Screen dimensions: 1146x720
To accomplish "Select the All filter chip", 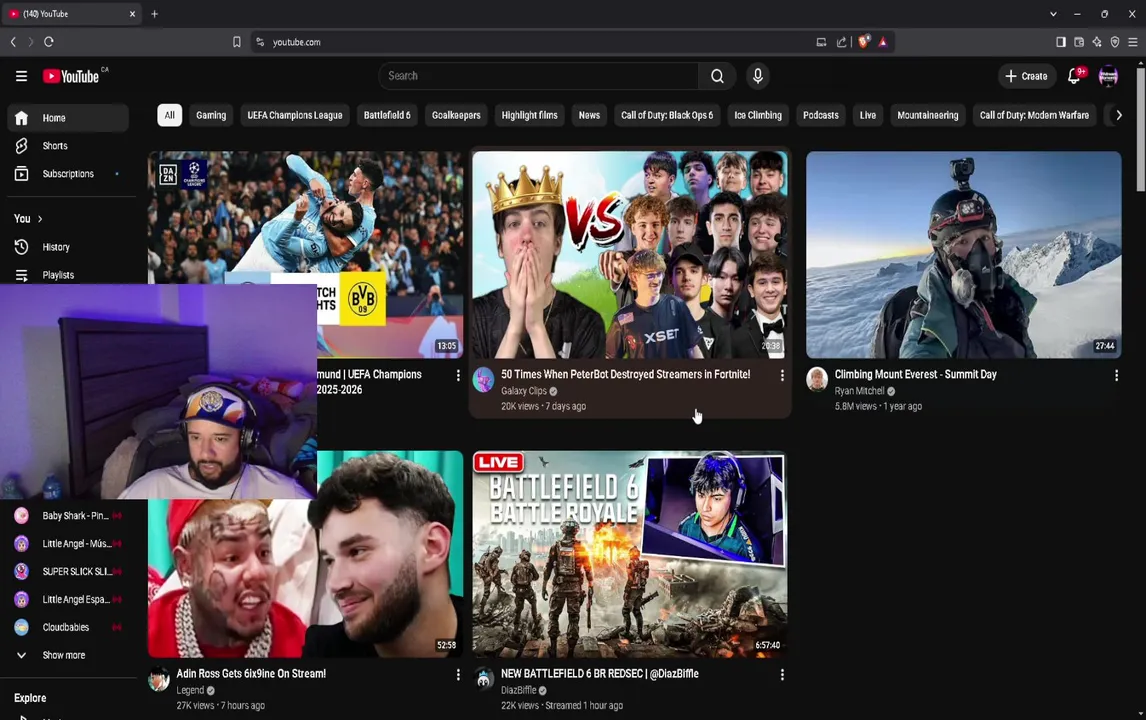I will [x=170, y=115].
